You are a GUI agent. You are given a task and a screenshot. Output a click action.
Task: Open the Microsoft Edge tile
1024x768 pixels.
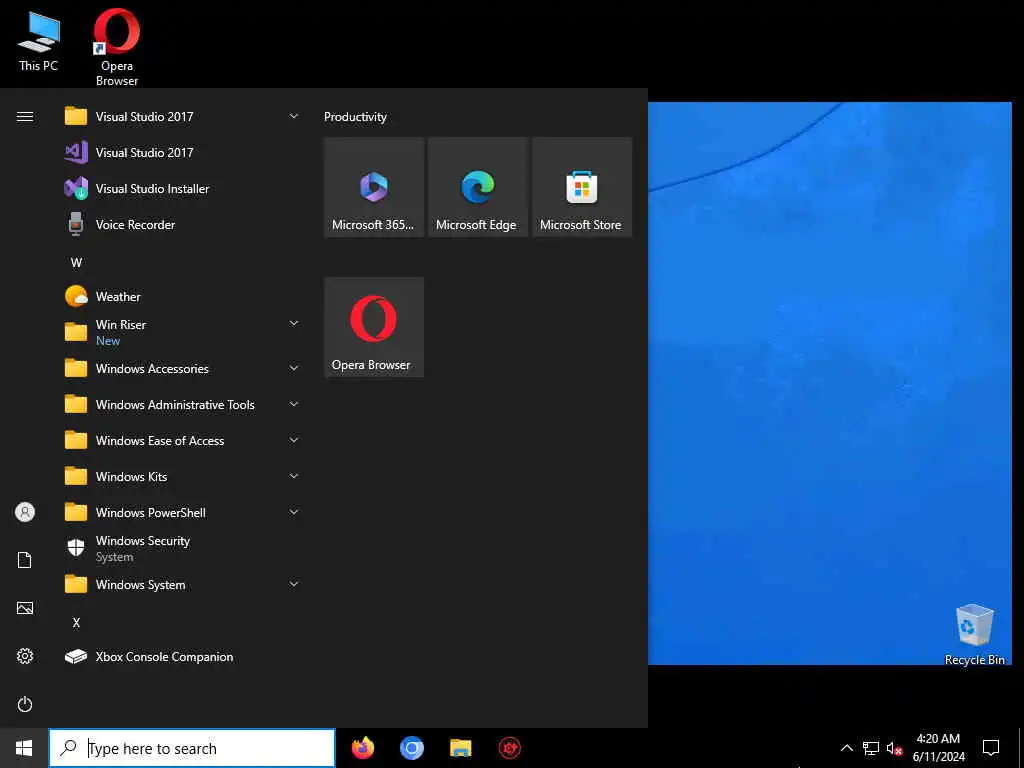(x=477, y=187)
